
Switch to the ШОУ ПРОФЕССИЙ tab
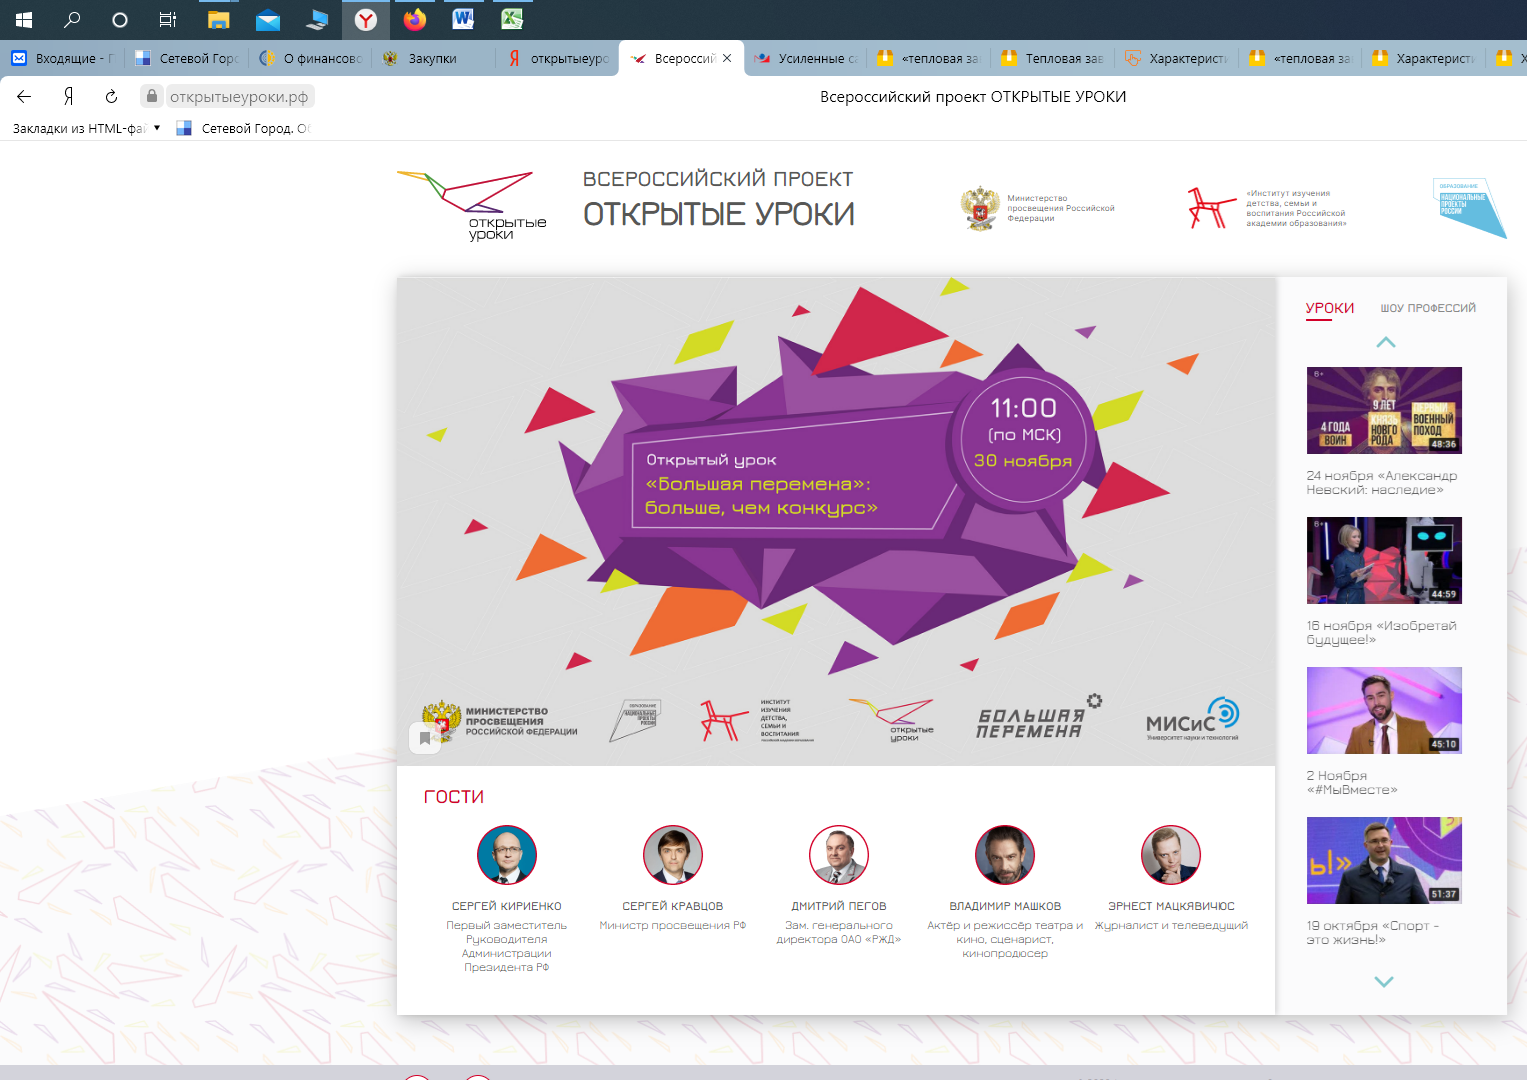(1427, 308)
